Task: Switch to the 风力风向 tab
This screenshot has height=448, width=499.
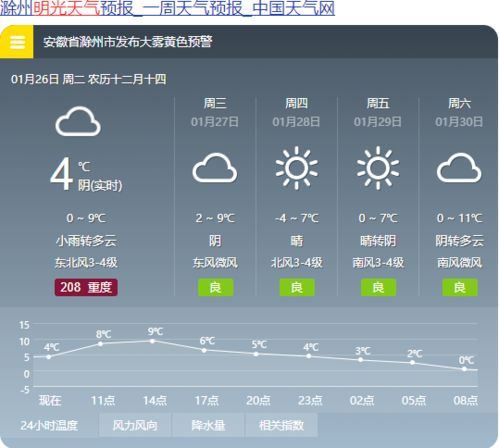Action: click(135, 425)
